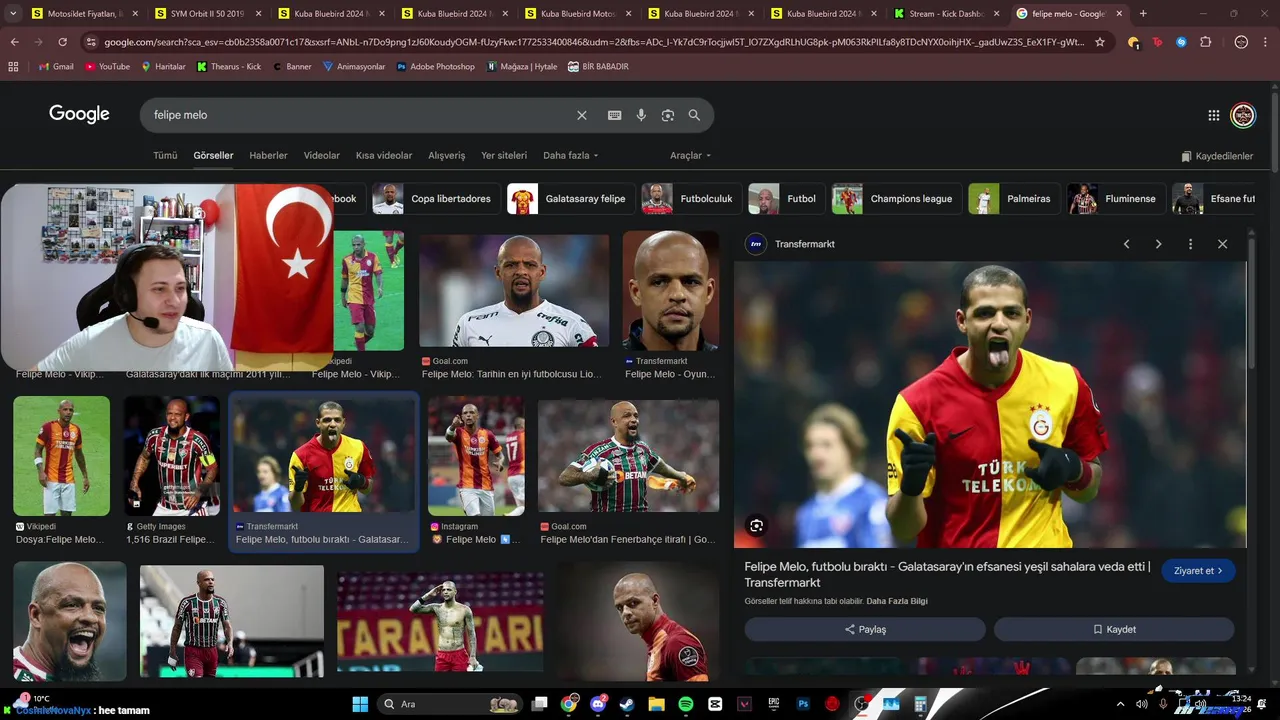Open the Kaydedilenler saved items link

click(x=1217, y=156)
